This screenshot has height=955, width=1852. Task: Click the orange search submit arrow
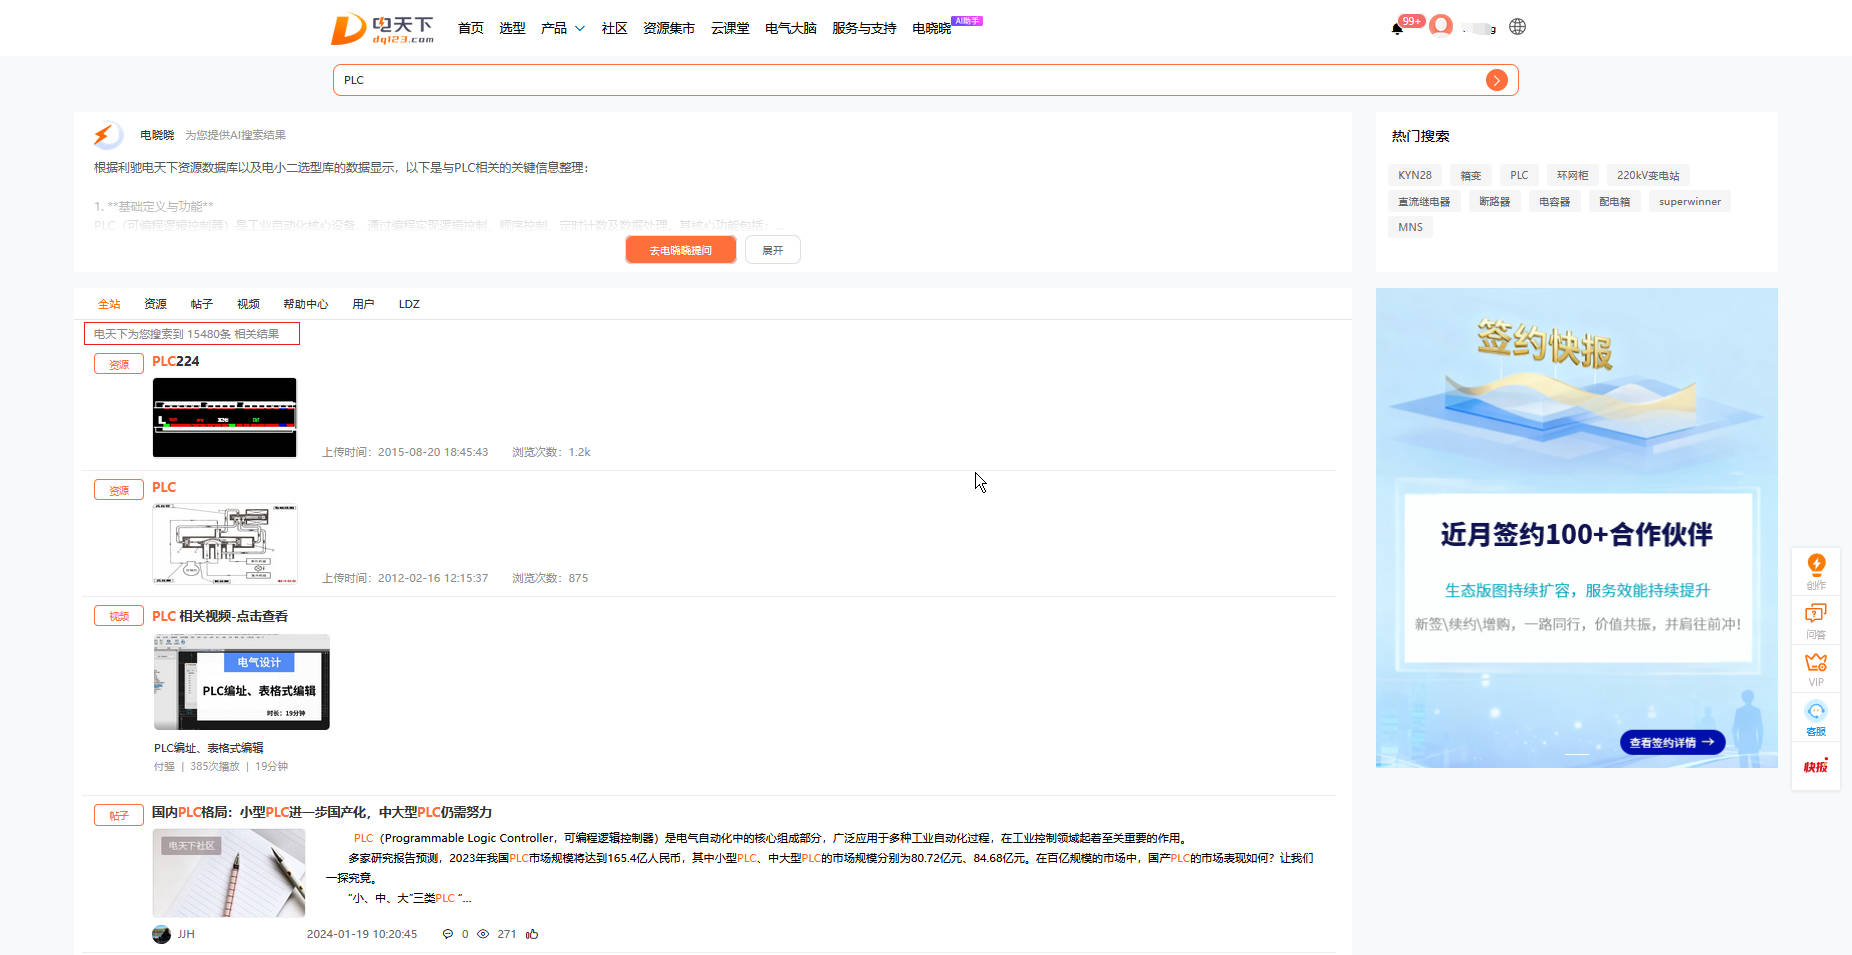tap(1496, 80)
